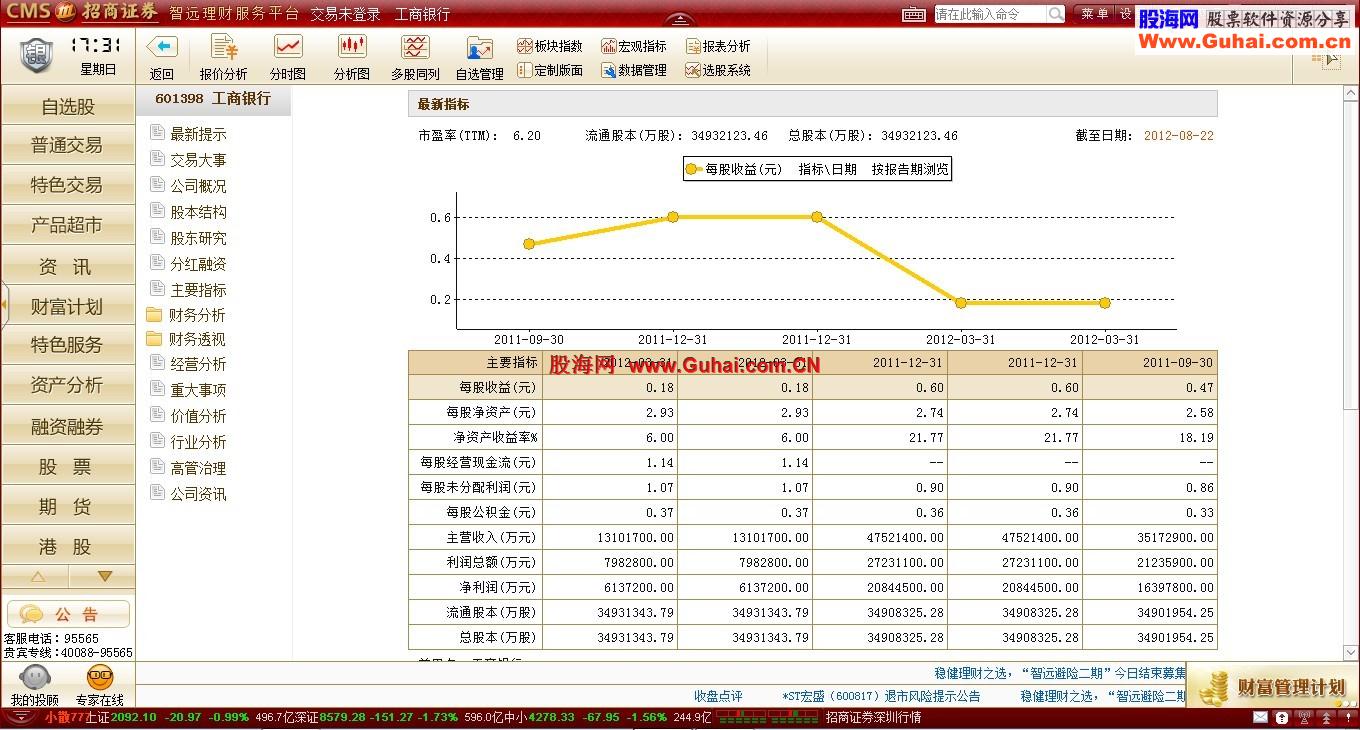The image size is (1360, 730).
Task: Open 经营分析 in info tree
Action: click(x=198, y=364)
